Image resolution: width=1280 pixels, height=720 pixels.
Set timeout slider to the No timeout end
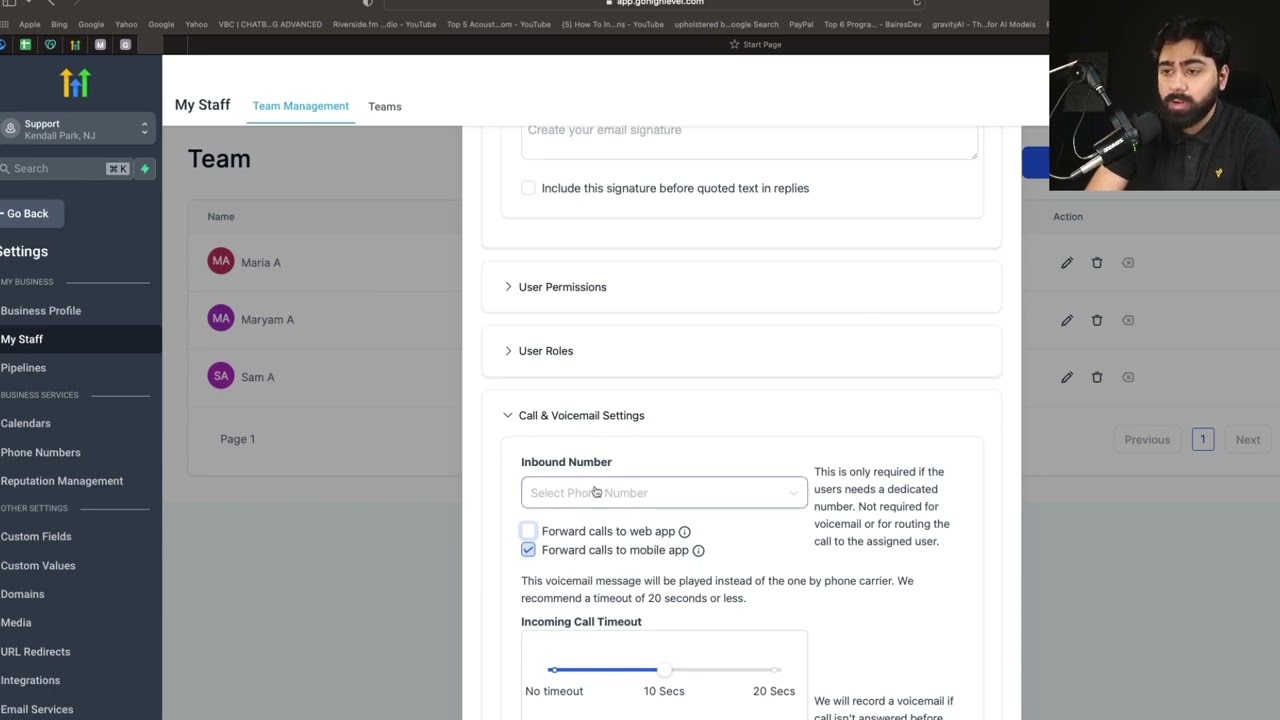point(553,670)
